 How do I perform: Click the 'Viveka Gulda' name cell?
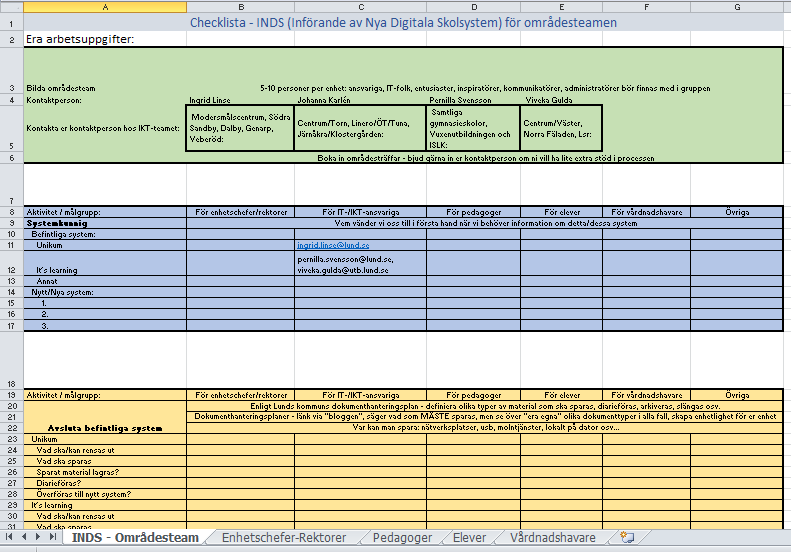pyautogui.click(x=561, y=100)
